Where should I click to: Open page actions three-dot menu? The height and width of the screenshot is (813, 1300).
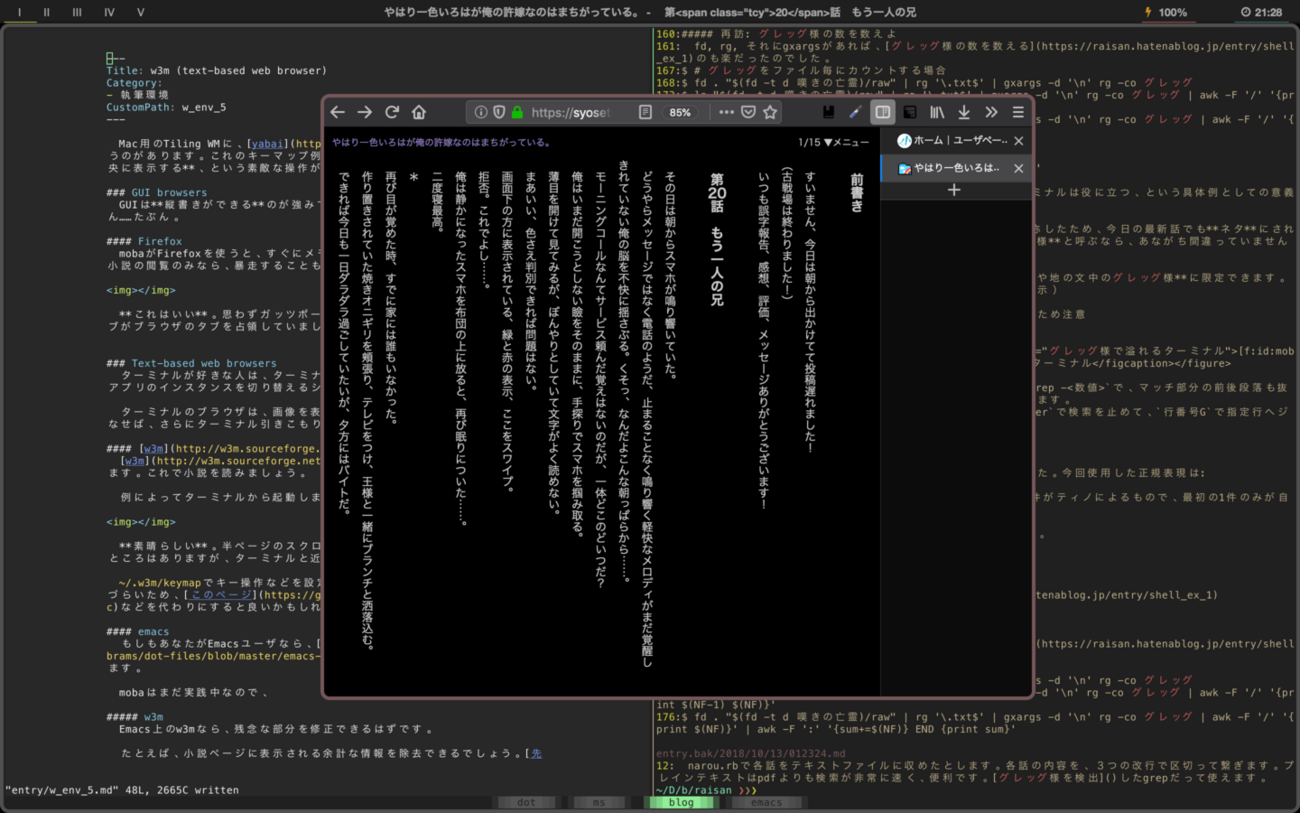726,113
